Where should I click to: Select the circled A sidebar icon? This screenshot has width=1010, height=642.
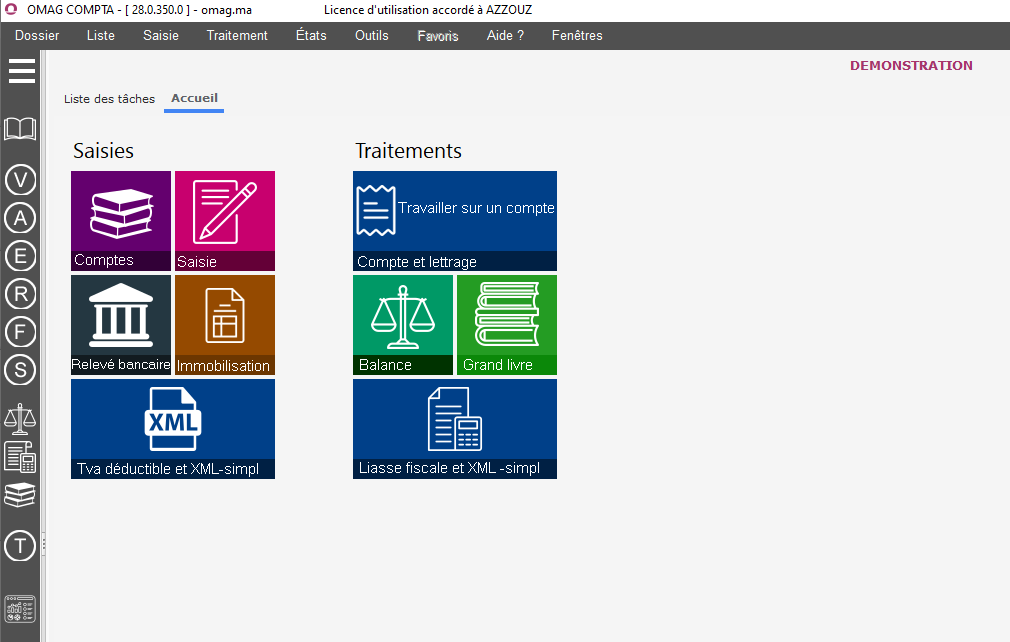click(20, 218)
